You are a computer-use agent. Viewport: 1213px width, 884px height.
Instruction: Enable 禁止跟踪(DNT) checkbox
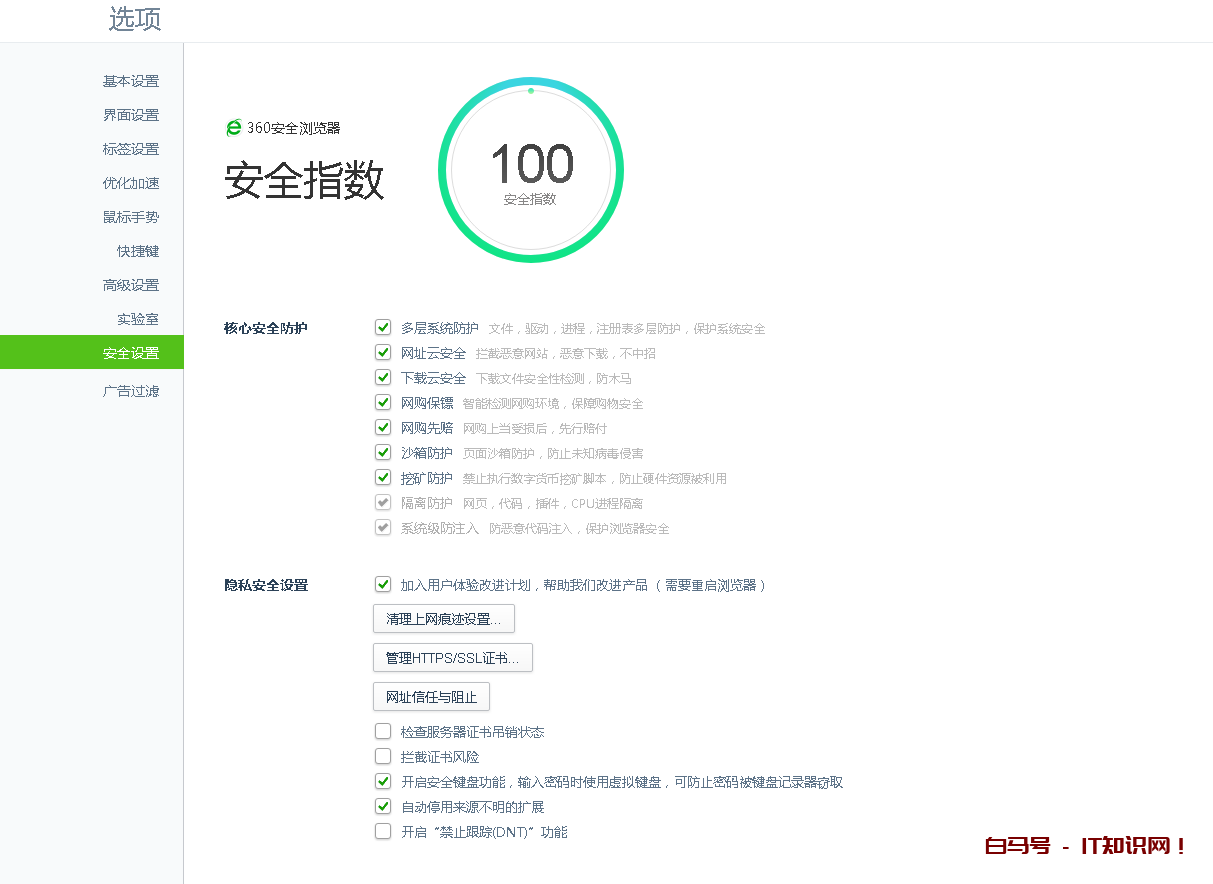click(x=383, y=832)
